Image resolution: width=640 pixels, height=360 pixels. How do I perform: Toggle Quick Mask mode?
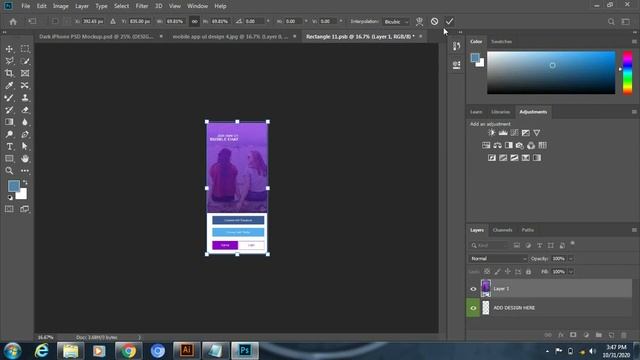click(x=9, y=209)
